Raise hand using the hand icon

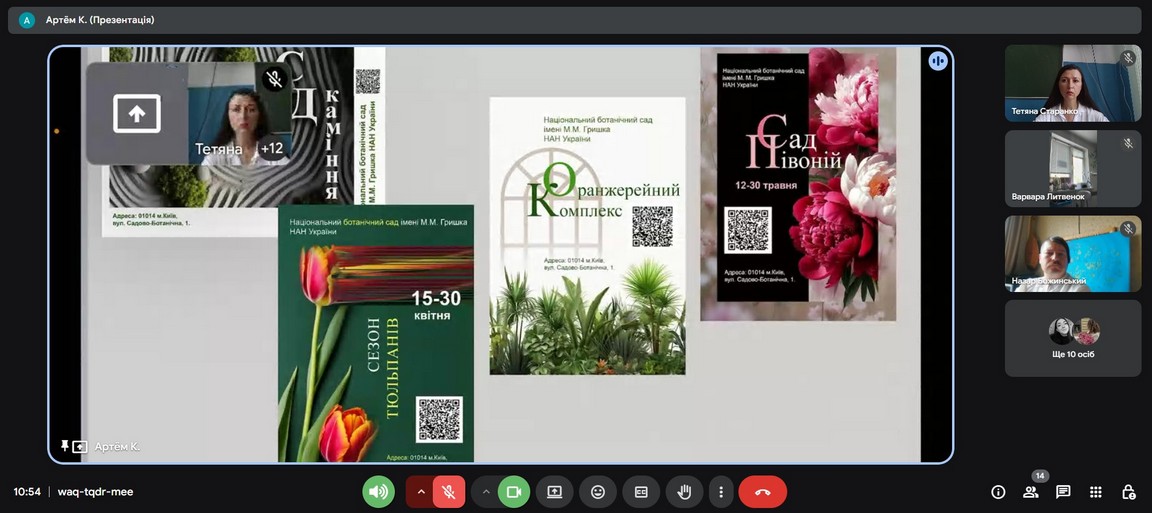(x=685, y=492)
